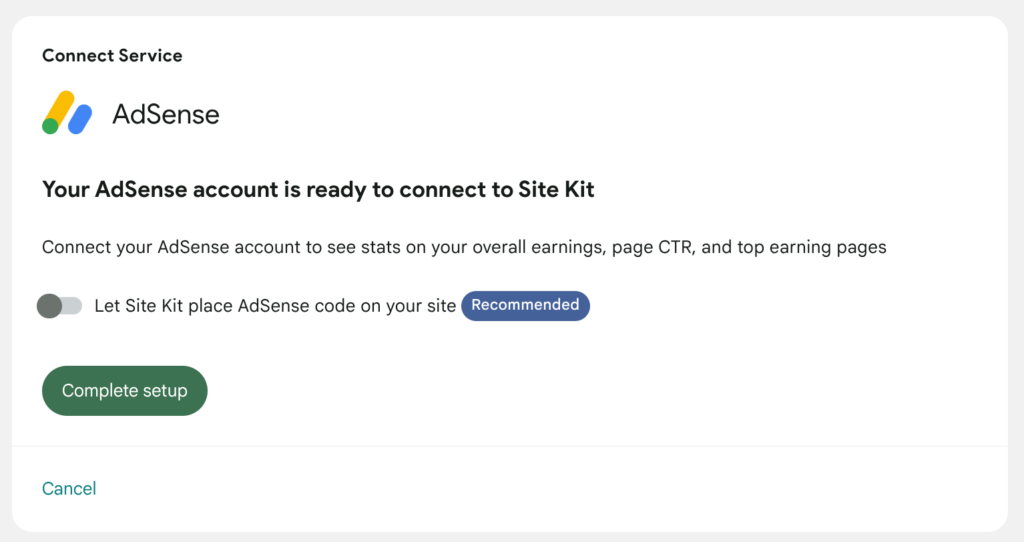Click the yellow bar of AdSense logo

pos(62,108)
